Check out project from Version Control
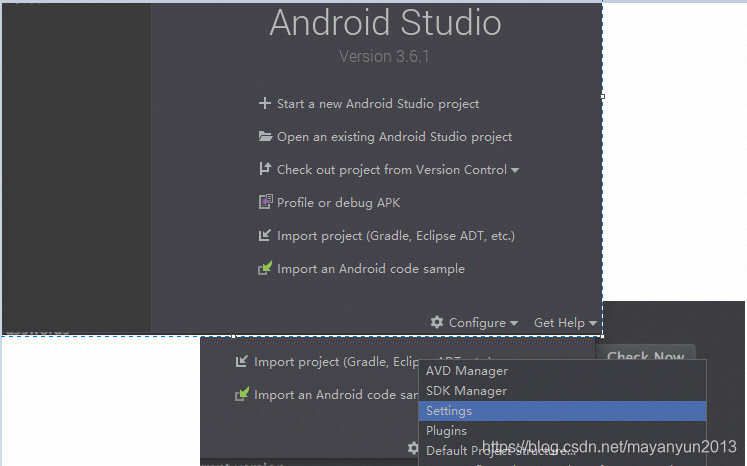747x466 pixels. coord(392,170)
